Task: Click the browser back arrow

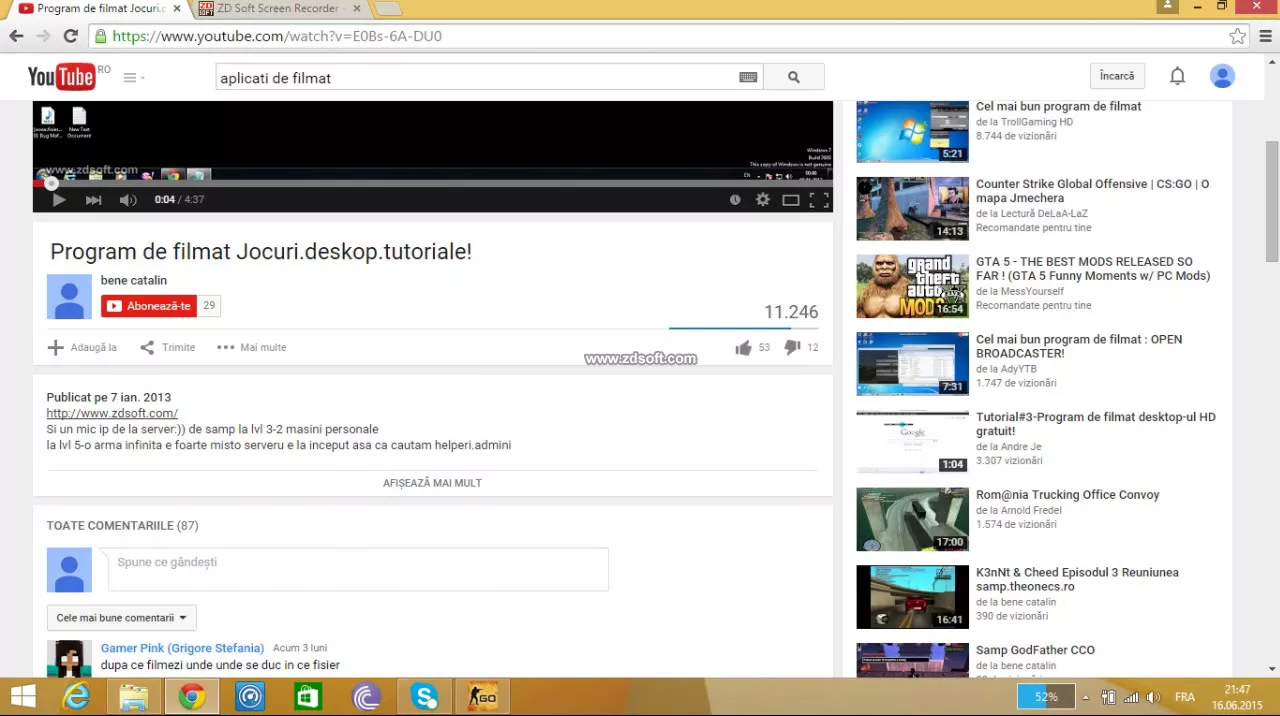Action: tap(16, 36)
